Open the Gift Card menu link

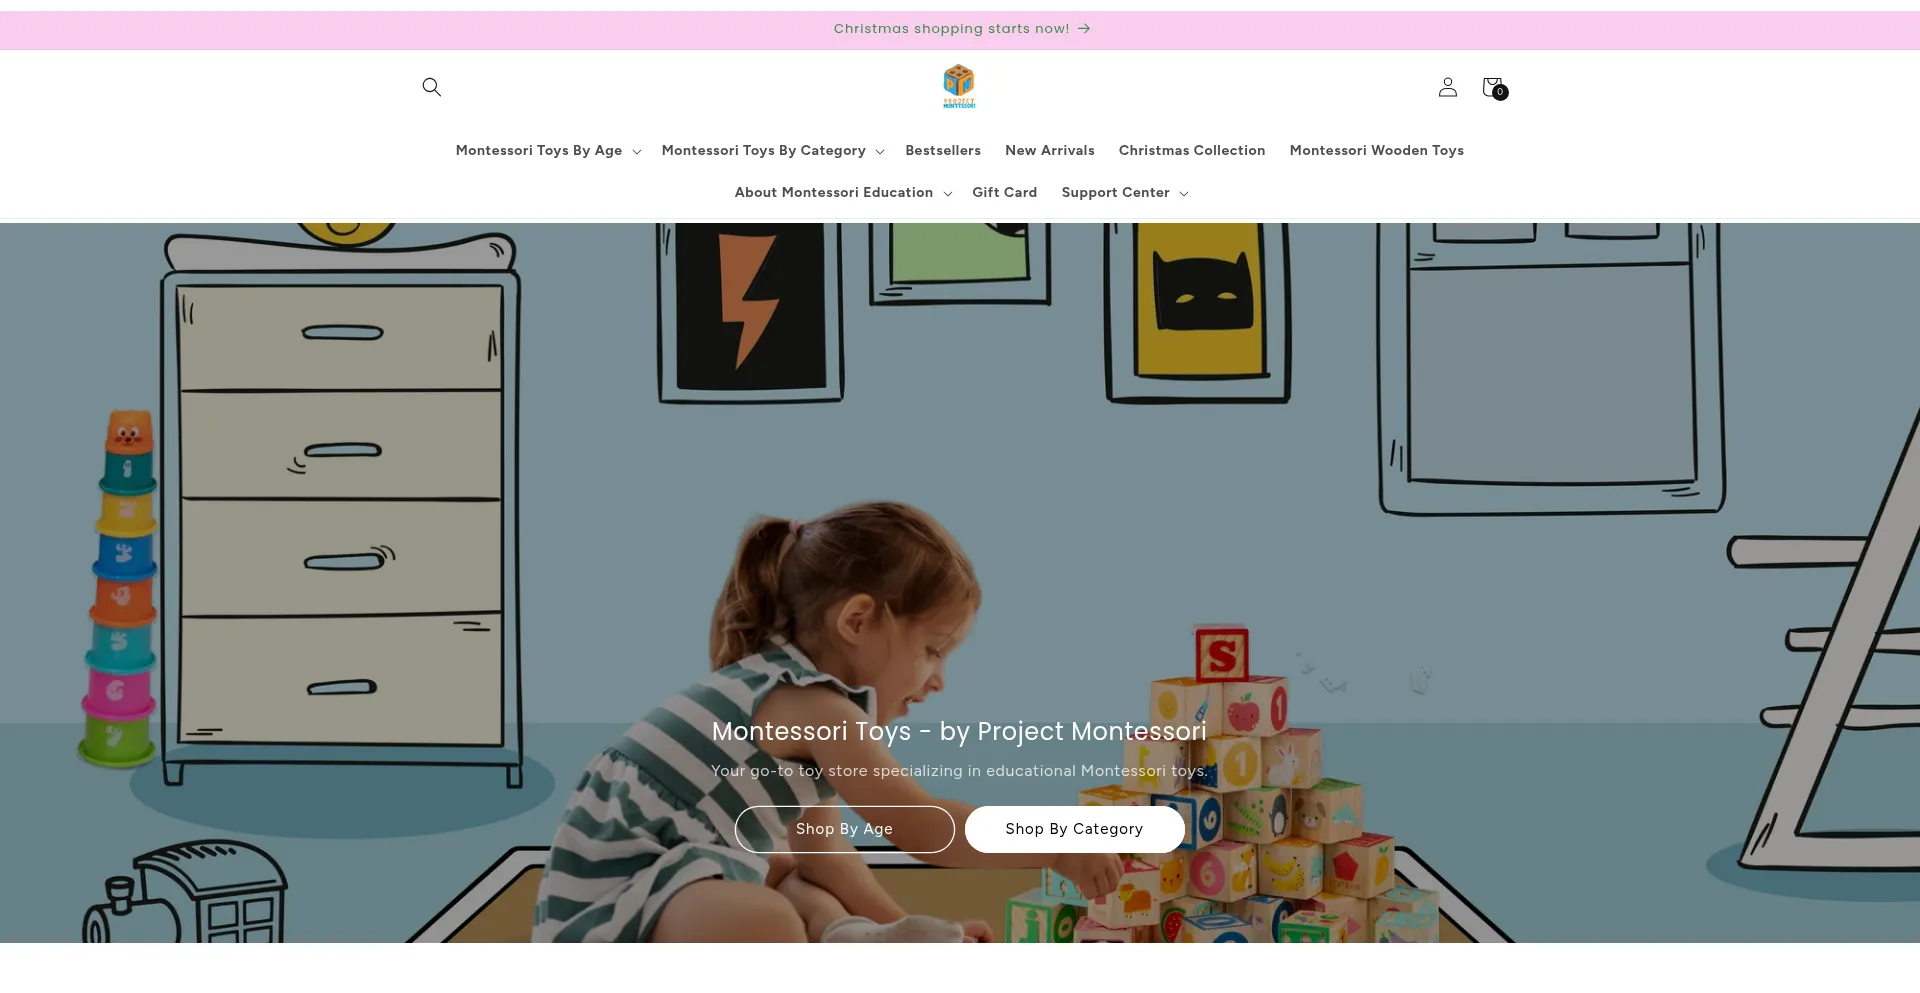[x=1005, y=193]
